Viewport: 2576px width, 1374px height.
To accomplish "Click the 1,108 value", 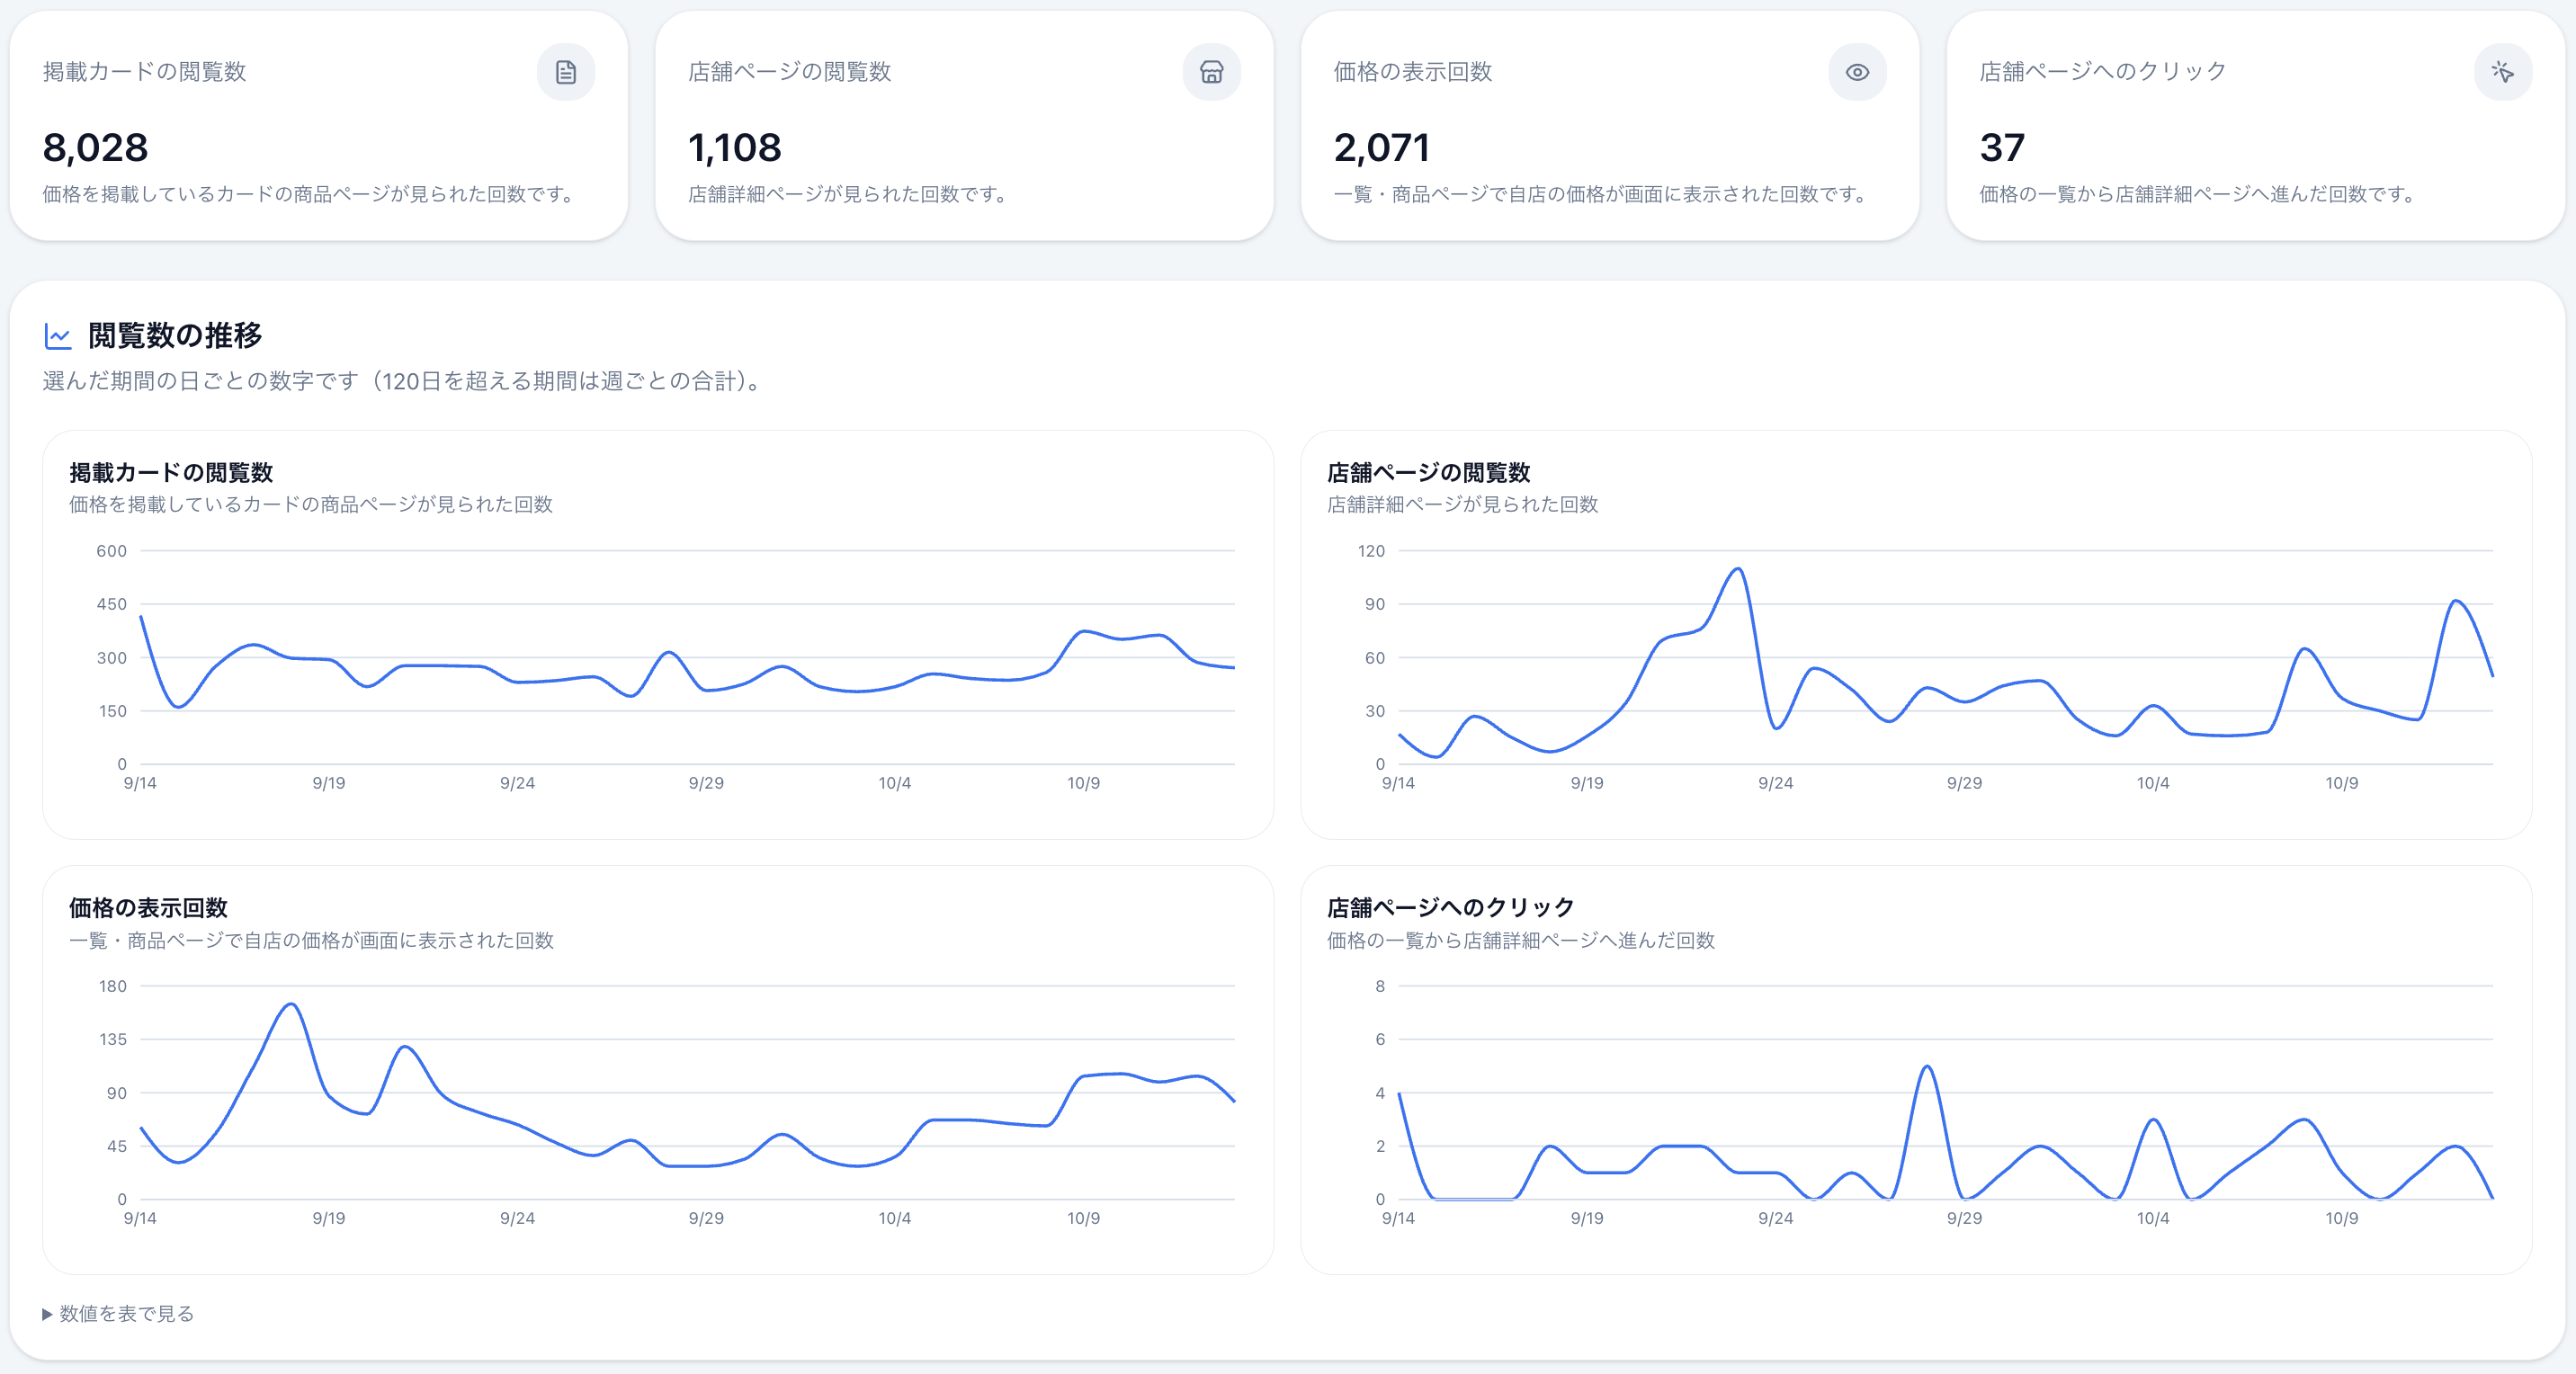I will pyautogui.click(x=734, y=148).
